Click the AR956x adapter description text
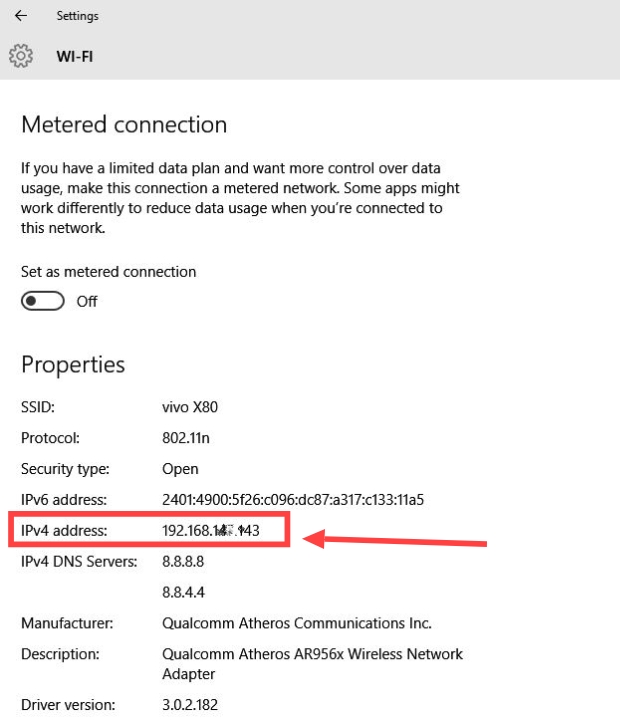The image size is (620, 720). coord(312,664)
